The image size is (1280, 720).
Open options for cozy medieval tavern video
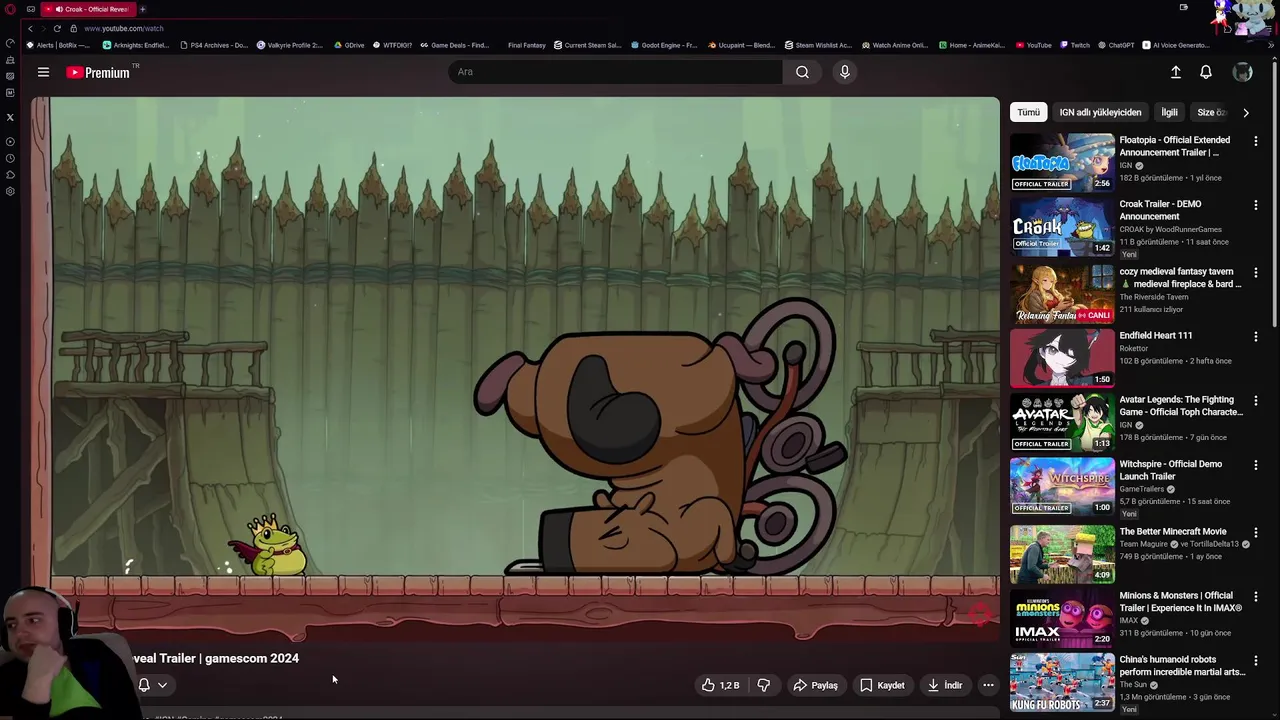point(1256,272)
